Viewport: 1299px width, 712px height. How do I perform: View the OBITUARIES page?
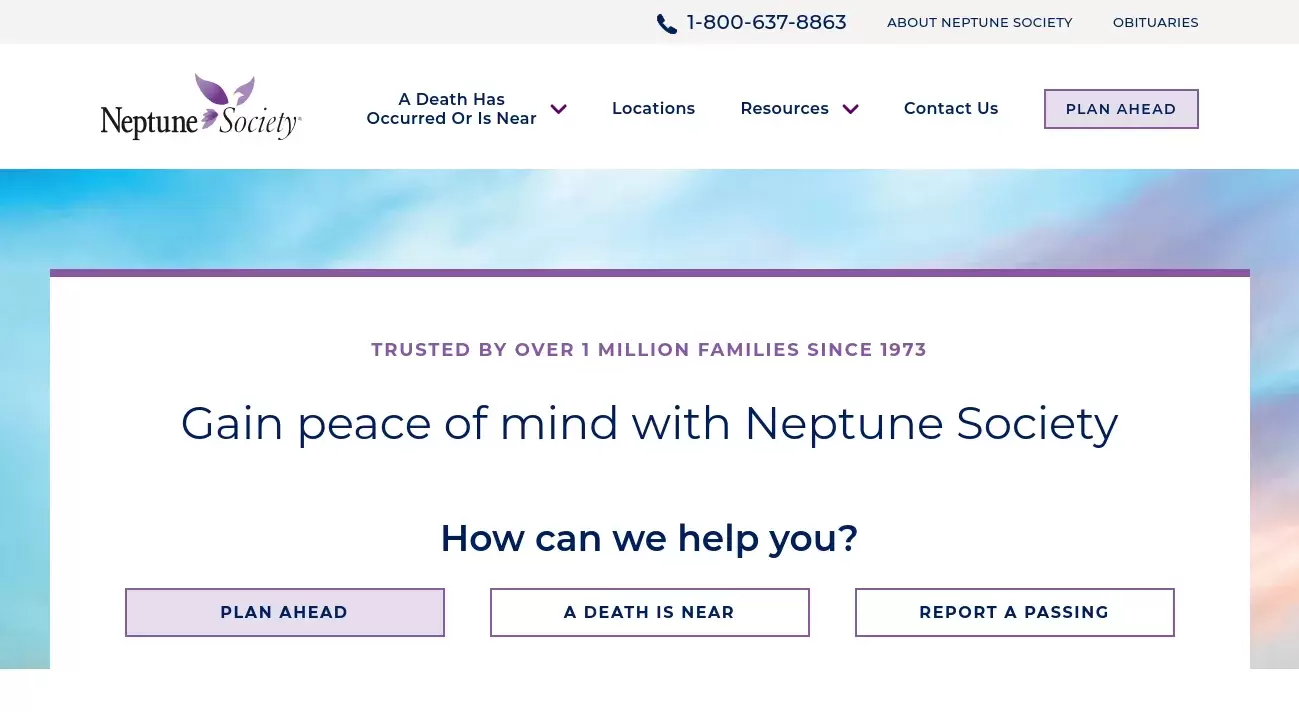[1155, 22]
